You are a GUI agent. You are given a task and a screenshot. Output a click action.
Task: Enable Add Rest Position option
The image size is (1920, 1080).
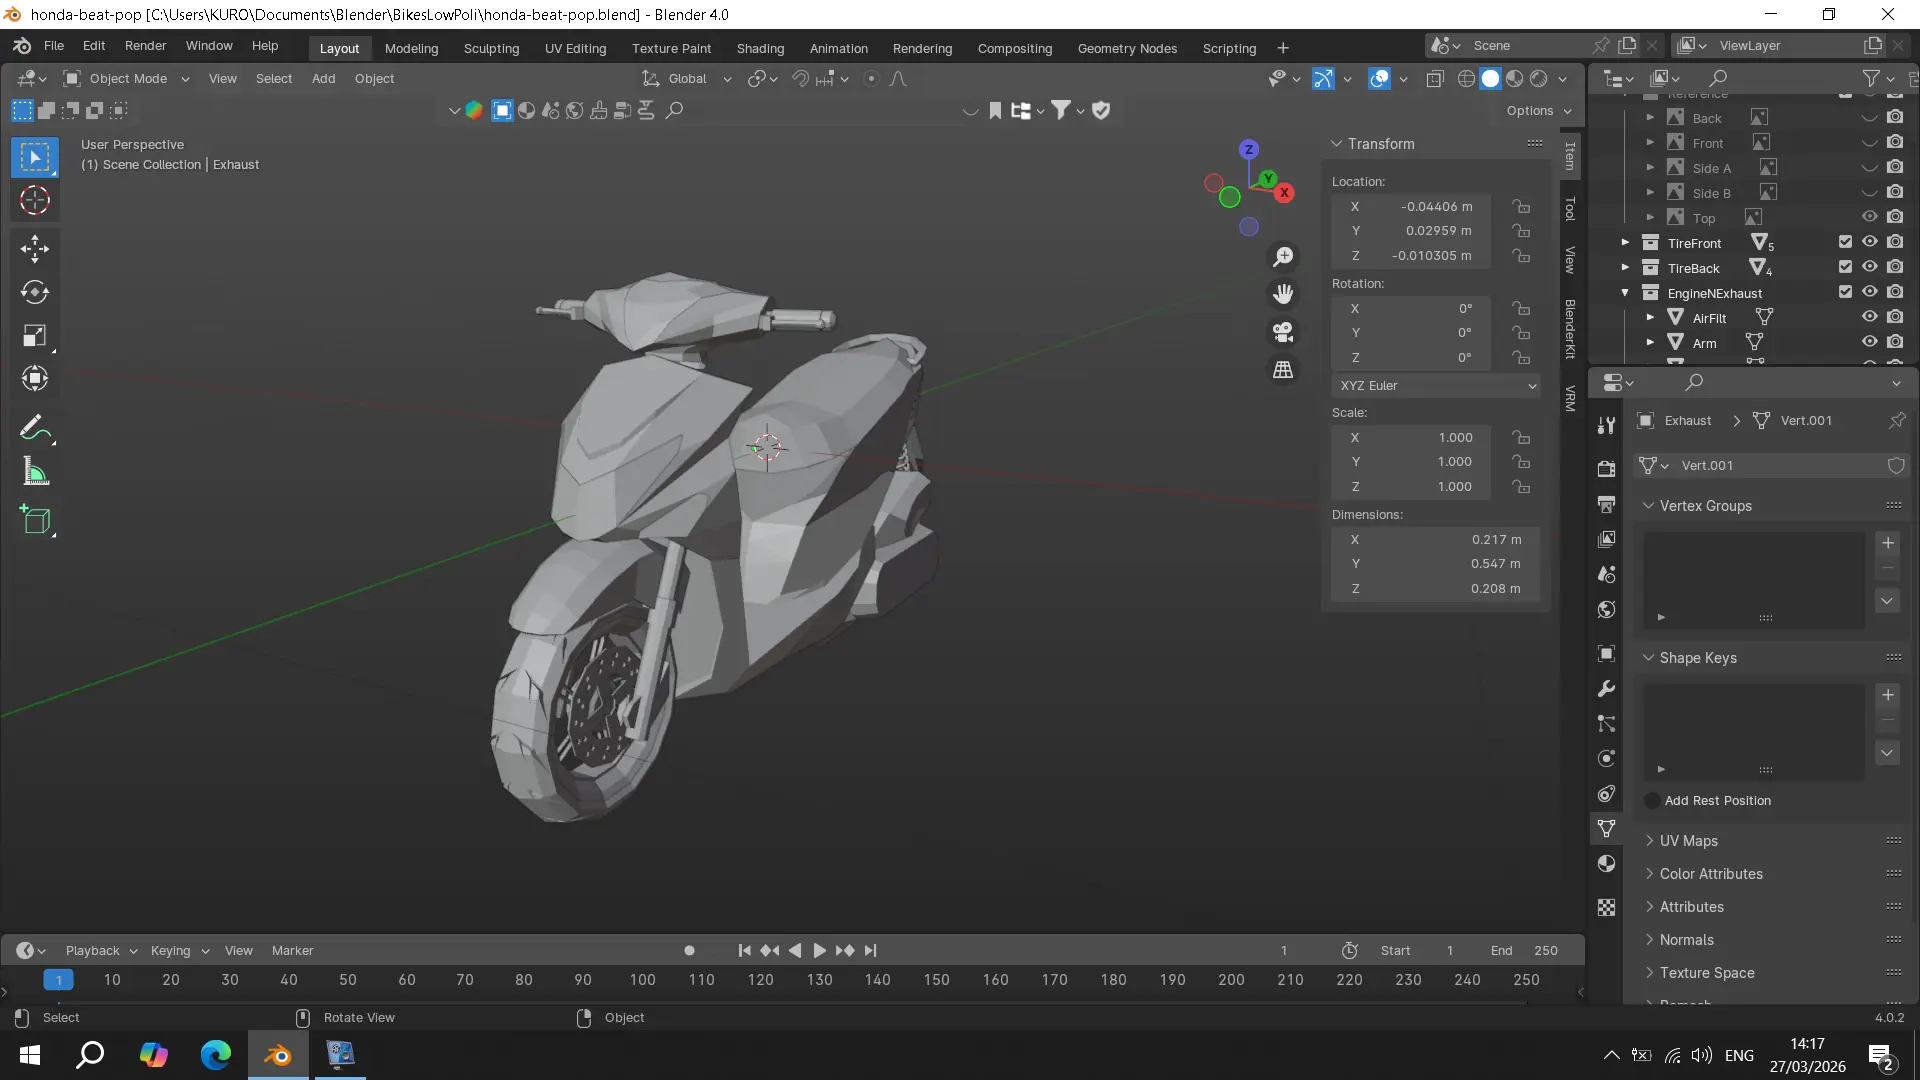1652,801
